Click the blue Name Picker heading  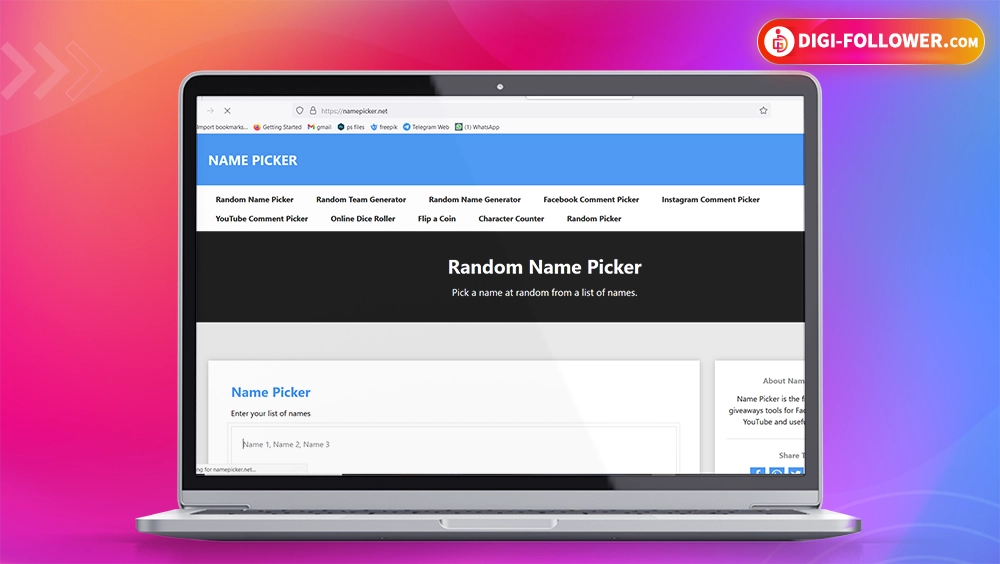tap(271, 392)
